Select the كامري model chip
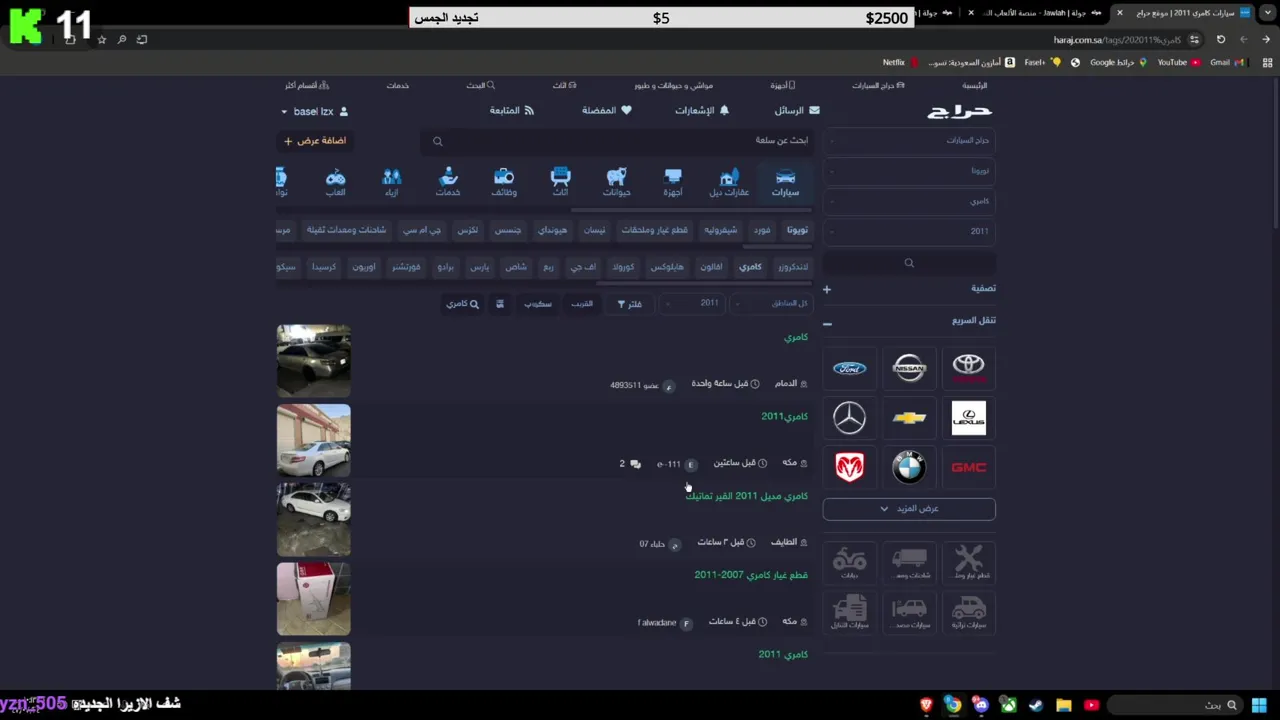 [x=750, y=267]
